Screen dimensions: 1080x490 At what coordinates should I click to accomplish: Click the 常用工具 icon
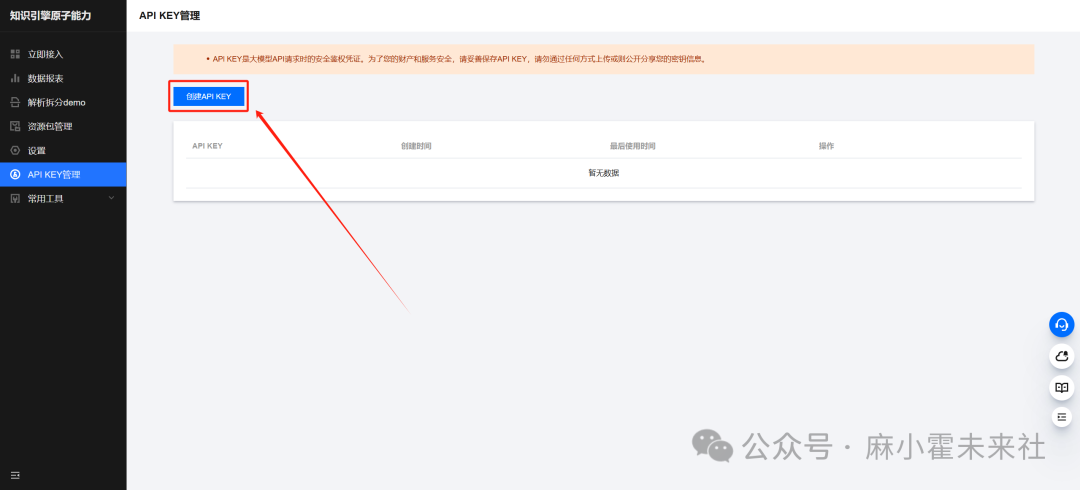coord(15,198)
